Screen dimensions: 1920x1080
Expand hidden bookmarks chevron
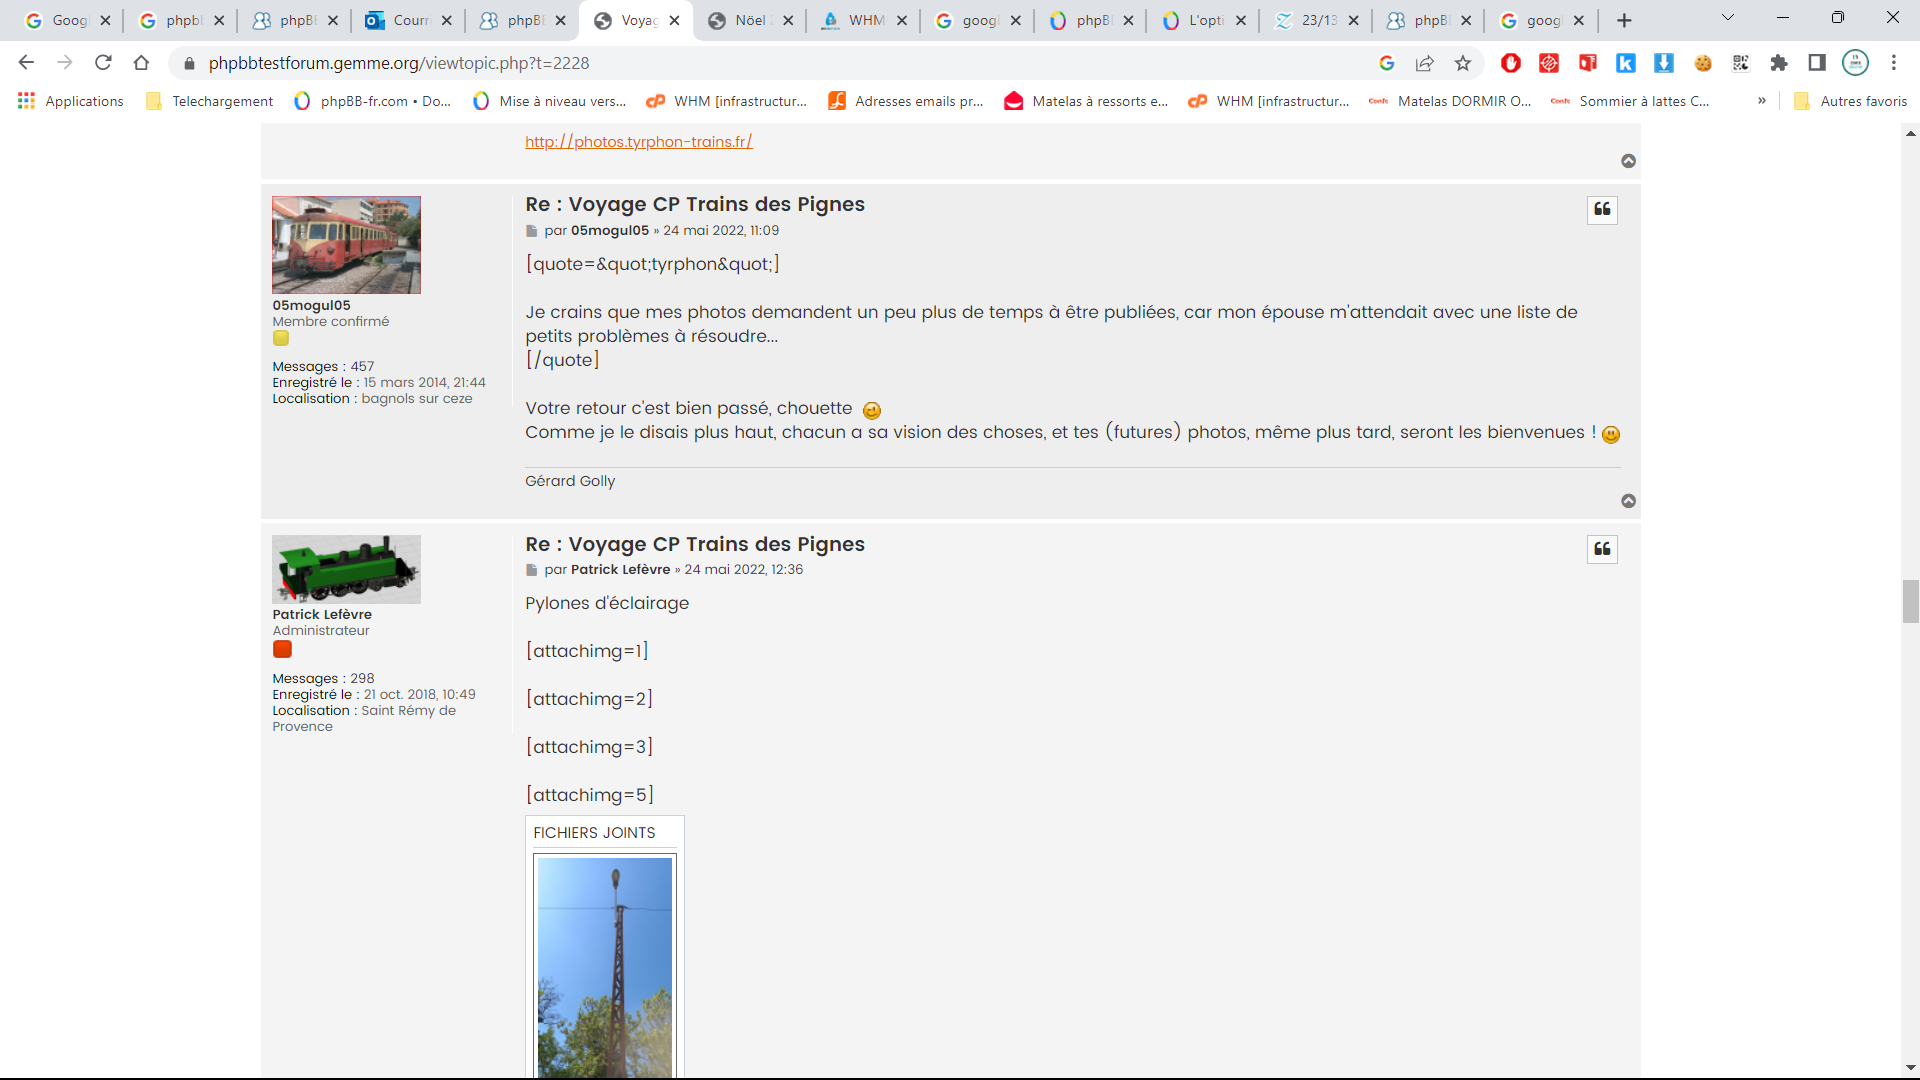point(1762,101)
